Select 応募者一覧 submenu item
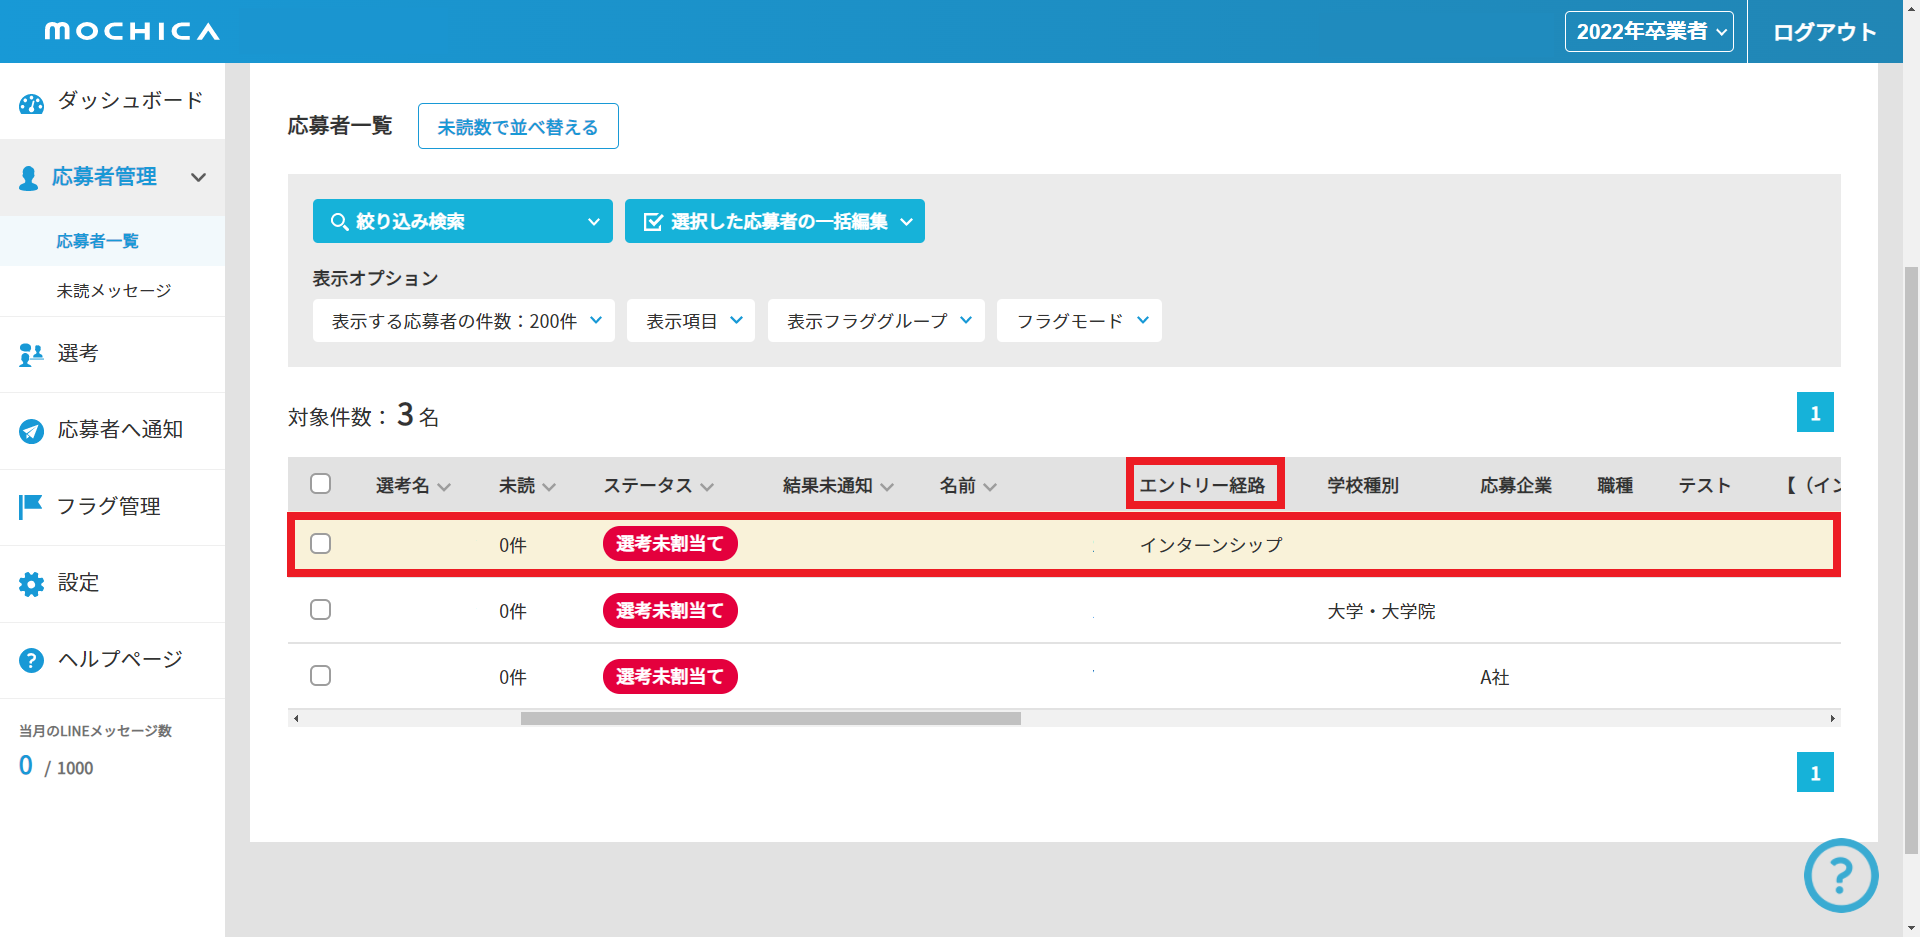This screenshot has width=1920, height=937. coord(98,241)
